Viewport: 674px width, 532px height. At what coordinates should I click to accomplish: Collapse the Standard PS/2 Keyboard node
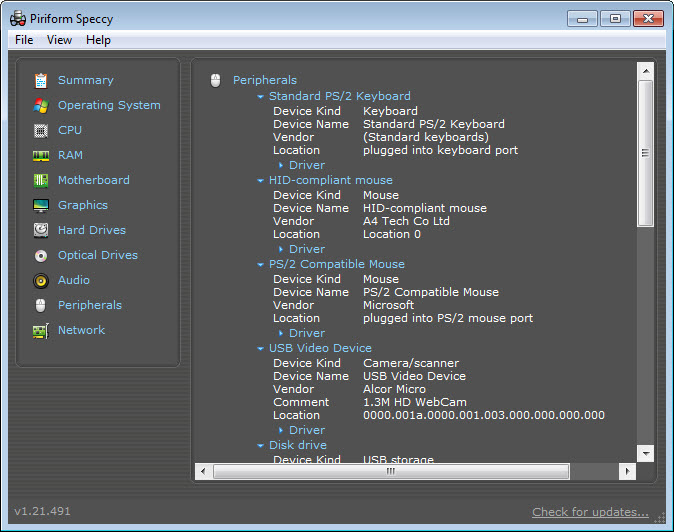(x=260, y=97)
